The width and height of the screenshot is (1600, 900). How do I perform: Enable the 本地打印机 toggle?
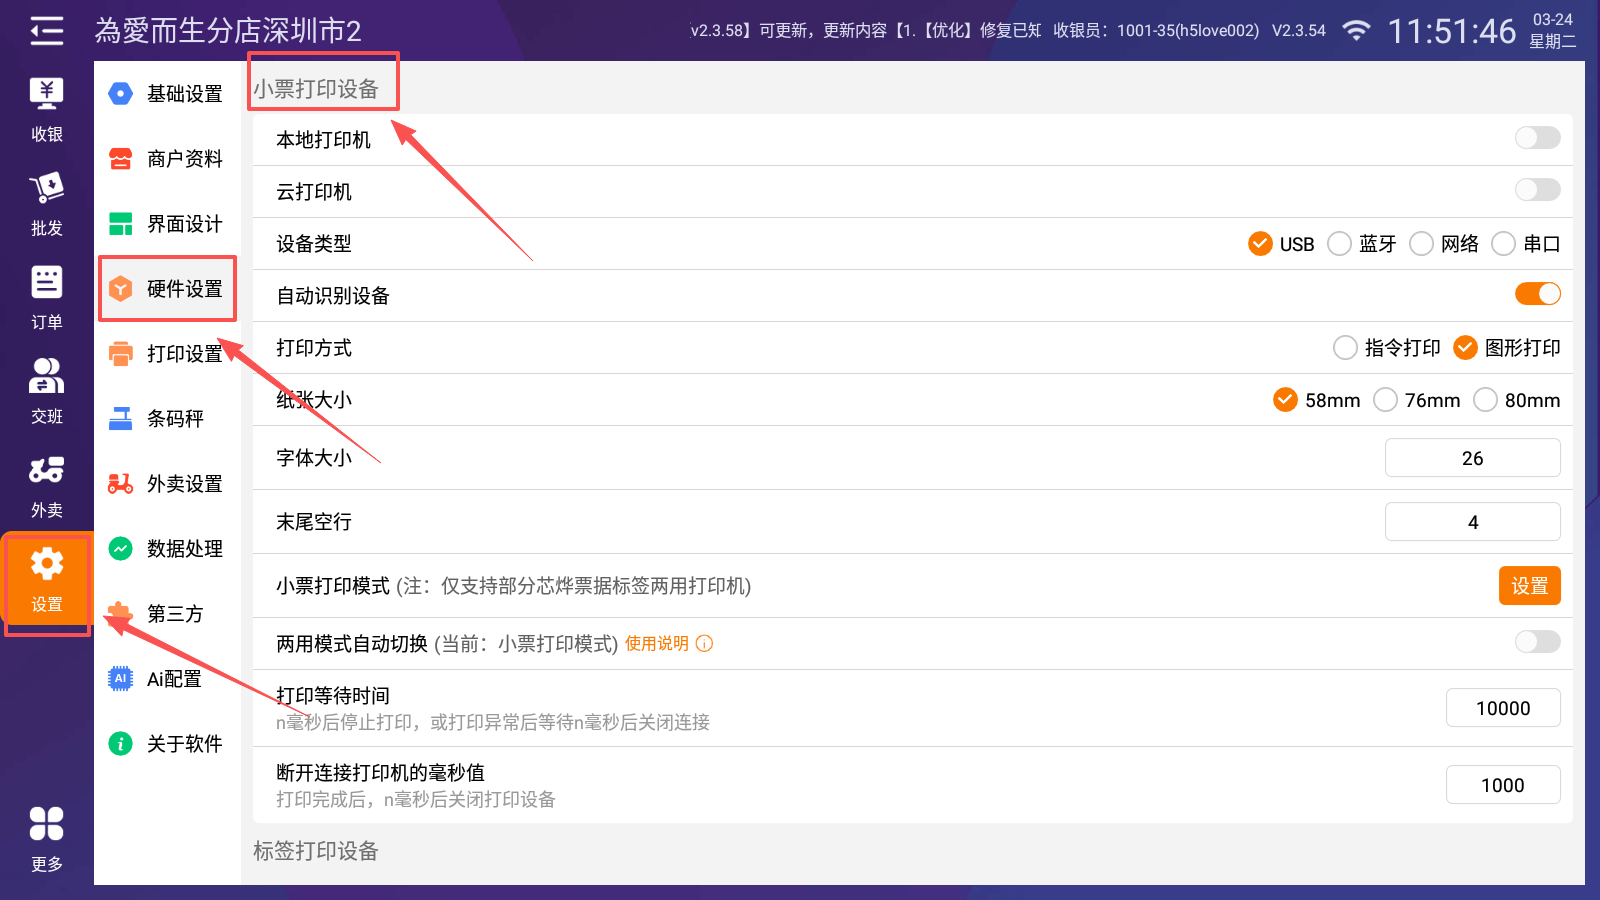(1537, 138)
